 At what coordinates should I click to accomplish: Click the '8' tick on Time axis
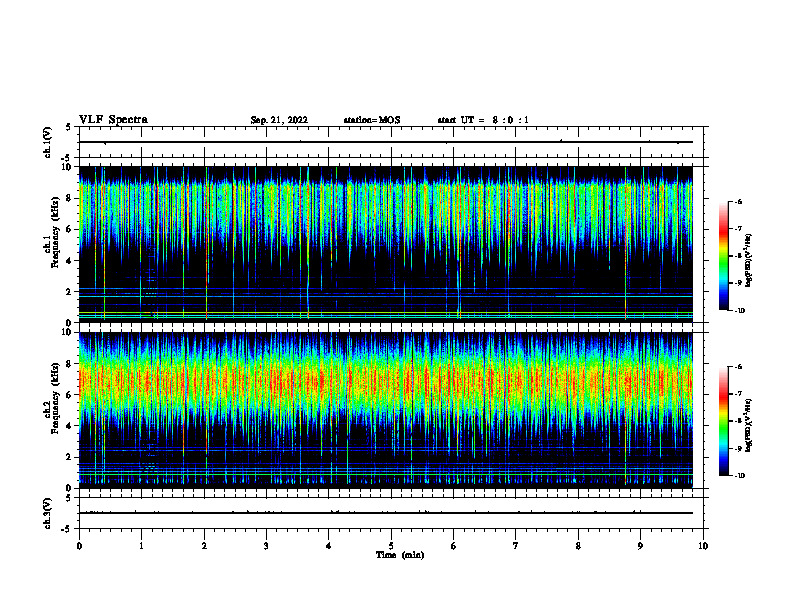pyautogui.click(x=578, y=546)
